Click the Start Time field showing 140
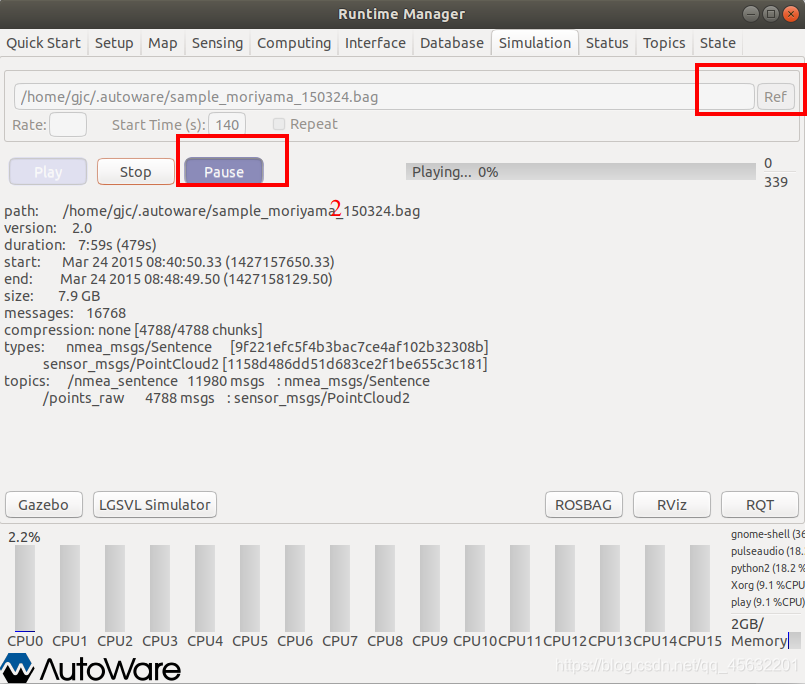807x684 pixels. tap(227, 125)
